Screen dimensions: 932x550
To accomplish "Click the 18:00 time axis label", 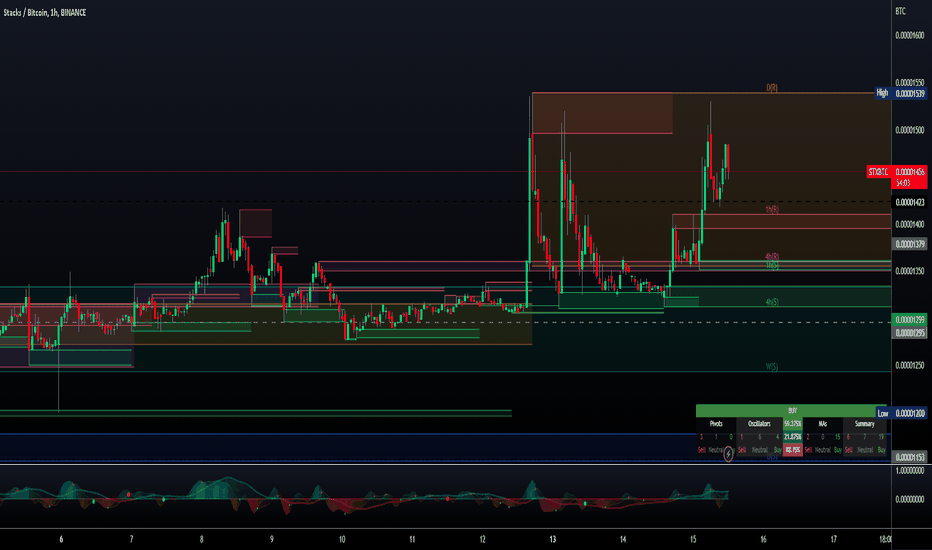I will pos(885,540).
